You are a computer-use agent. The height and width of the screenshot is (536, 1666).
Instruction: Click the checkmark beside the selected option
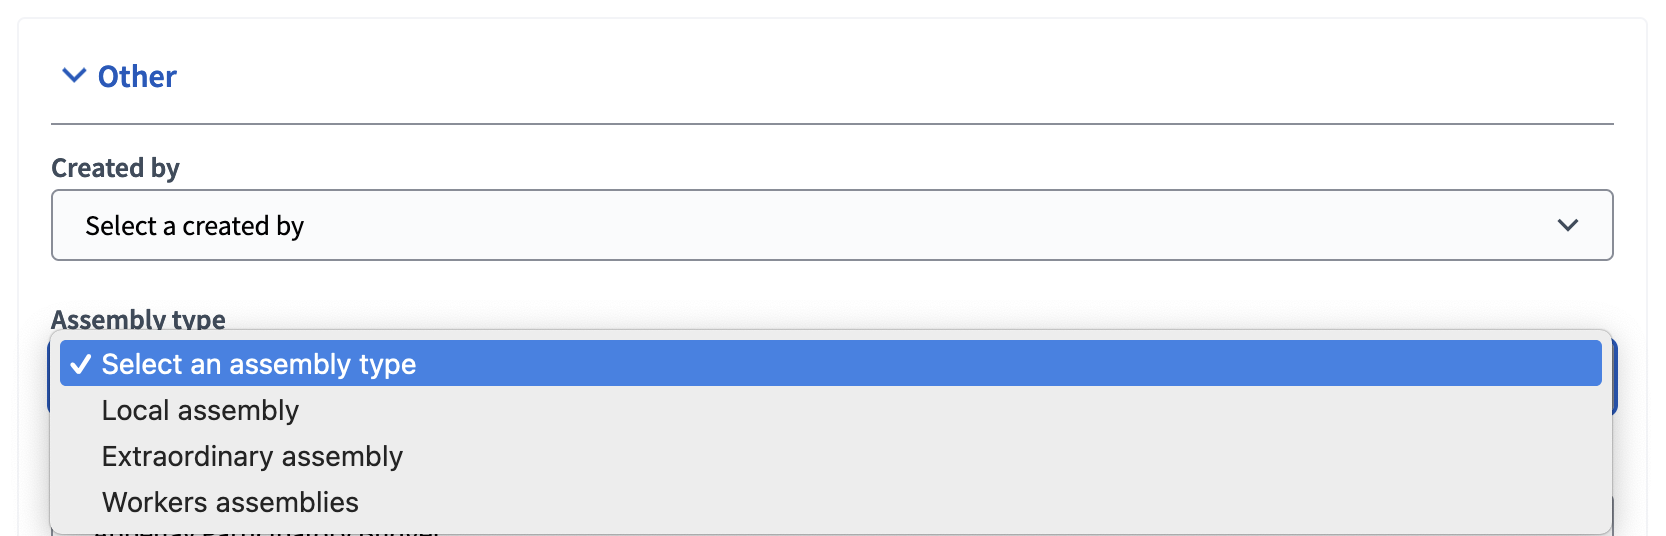(81, 365)
